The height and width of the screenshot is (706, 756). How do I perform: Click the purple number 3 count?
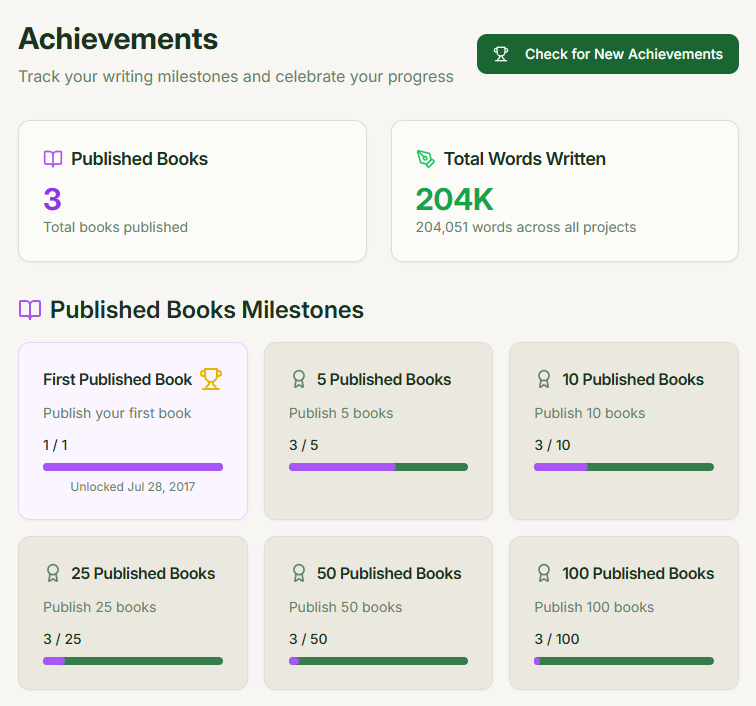[53, 199]
